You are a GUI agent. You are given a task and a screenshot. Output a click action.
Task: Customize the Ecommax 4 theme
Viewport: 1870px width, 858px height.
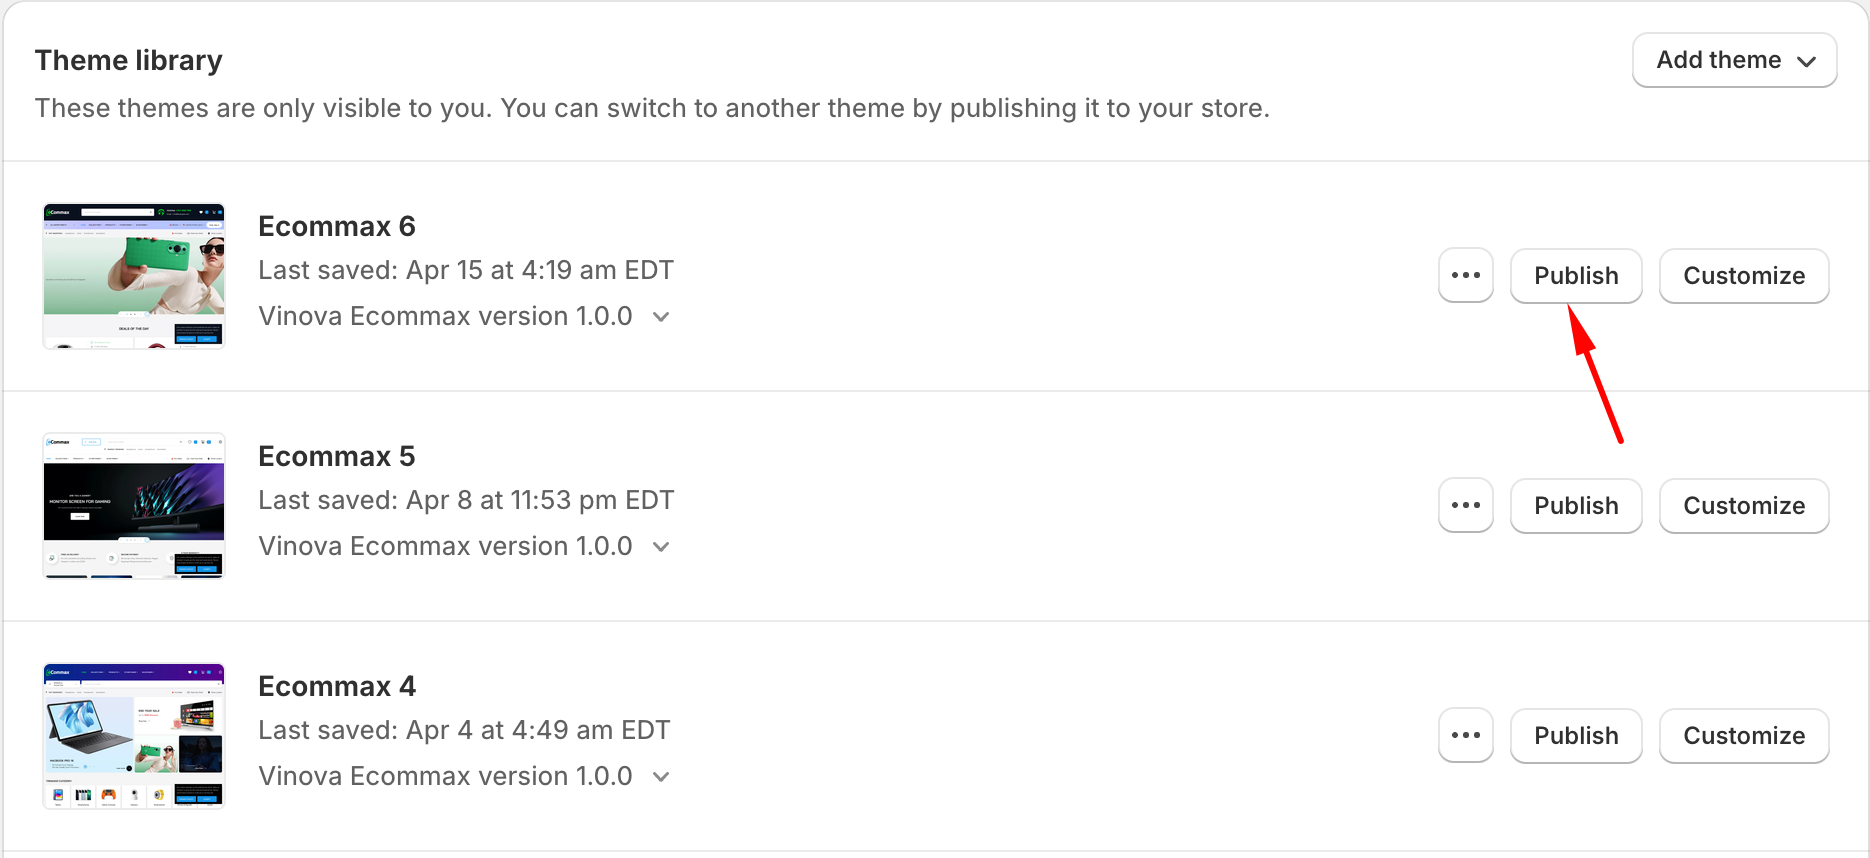[x=1744, y=736]
